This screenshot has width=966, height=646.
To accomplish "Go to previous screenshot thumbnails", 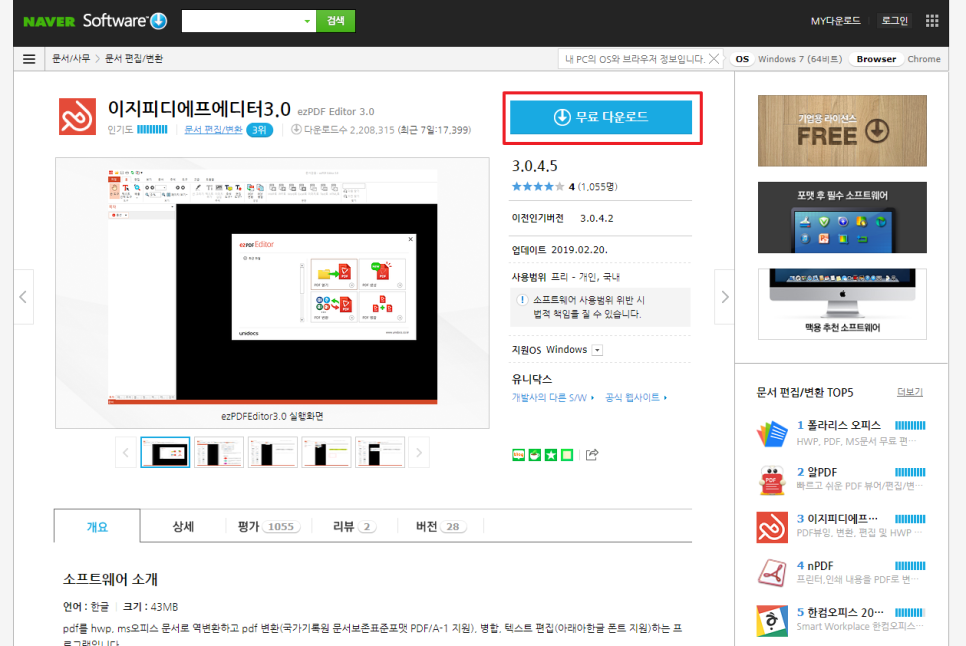I will [126, 453].
